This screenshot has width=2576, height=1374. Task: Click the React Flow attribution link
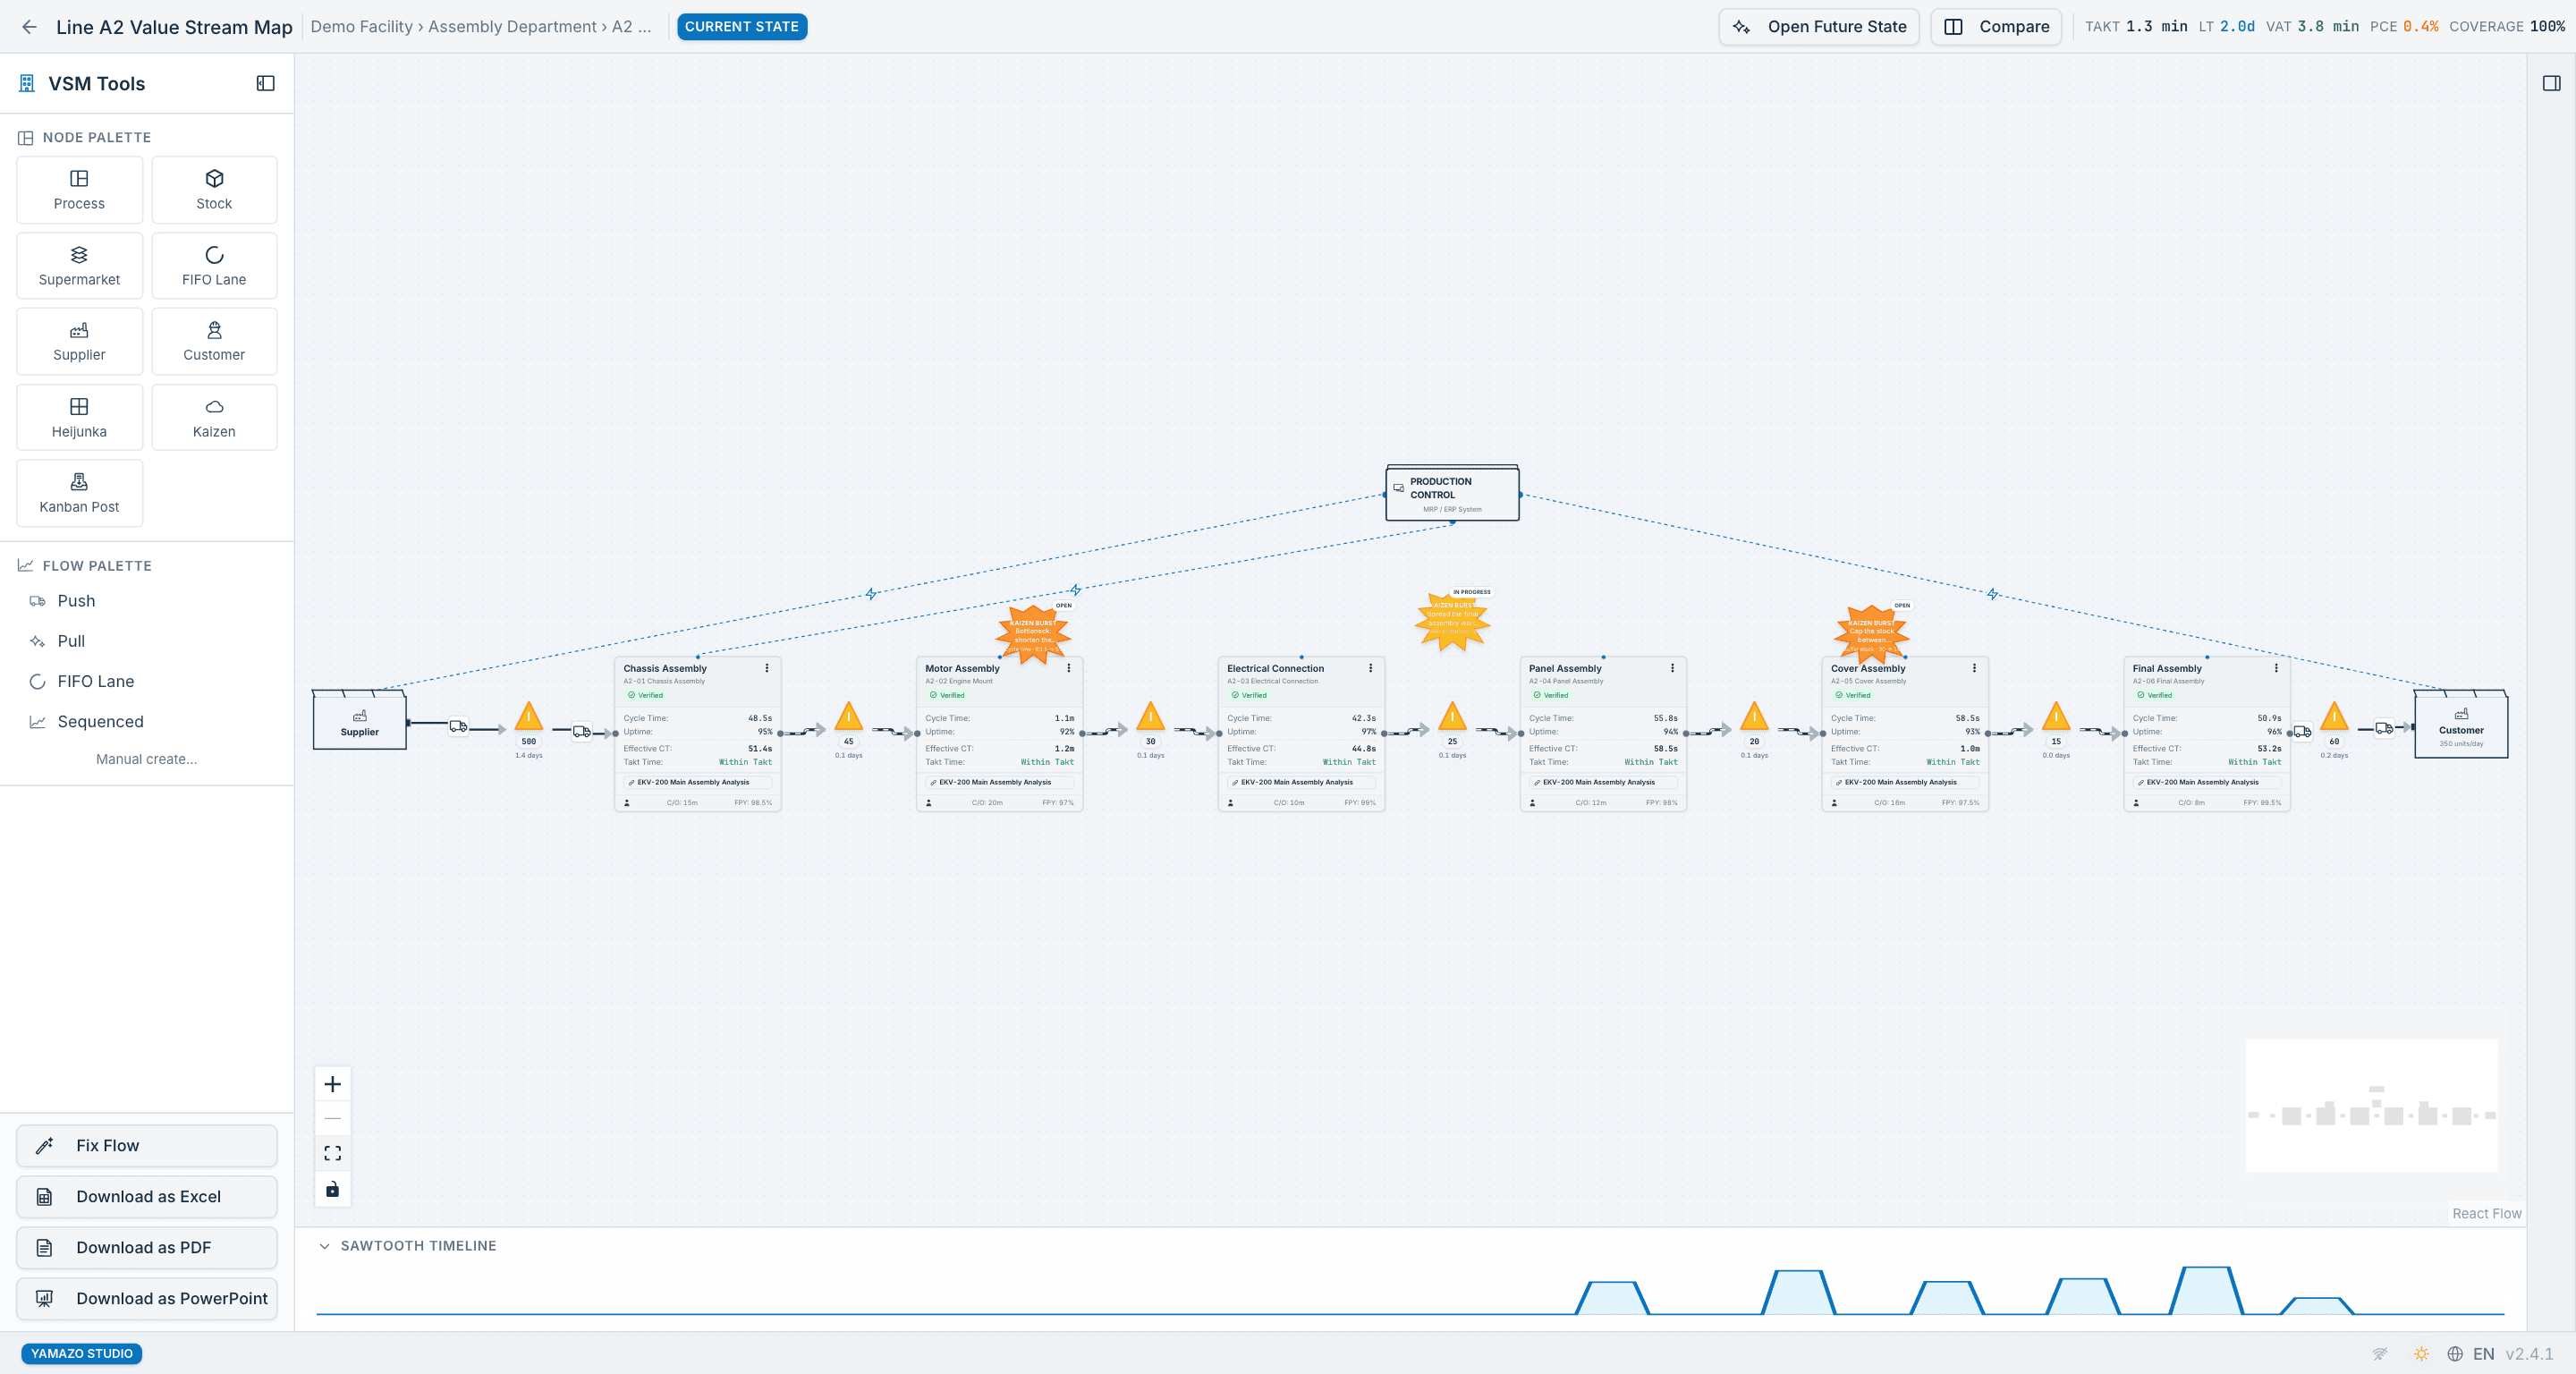pyautogui.click(x=2486, y=1214)
